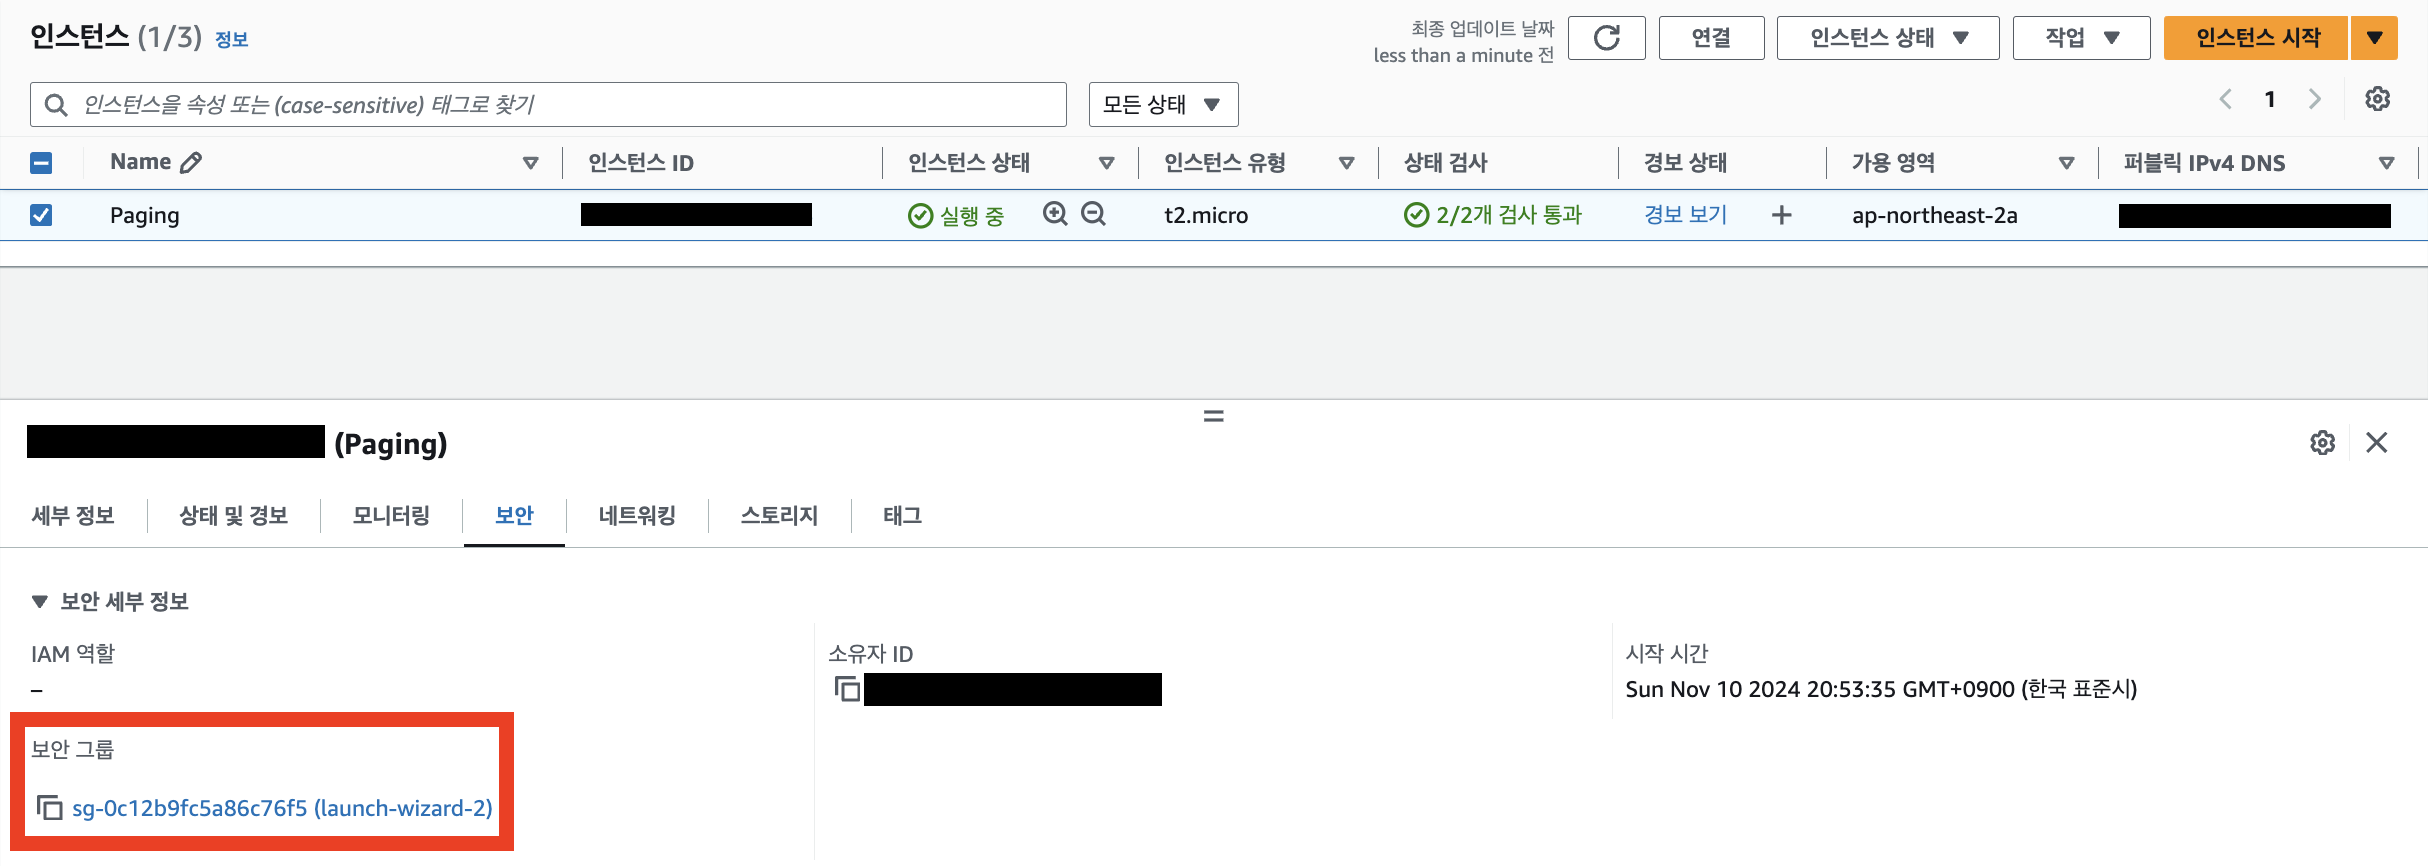Screen dimensions: 2428x866
Task: Refresh the instance list
Action: (1607, 37)
